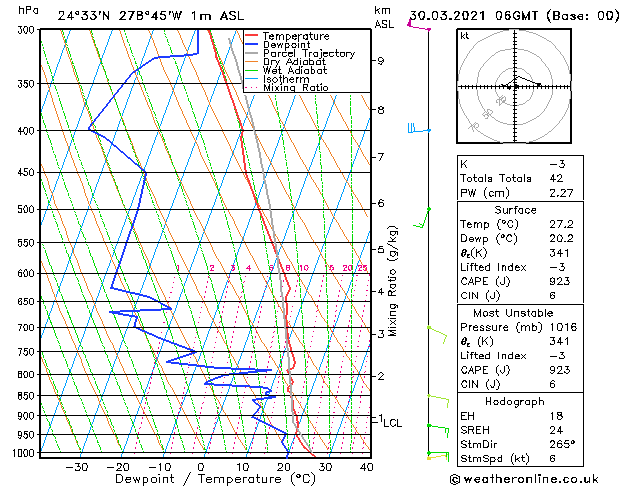Select the 'Dry Adiabat' legend label
Viewport: 629px width, 486px height.
pos(294,62)
